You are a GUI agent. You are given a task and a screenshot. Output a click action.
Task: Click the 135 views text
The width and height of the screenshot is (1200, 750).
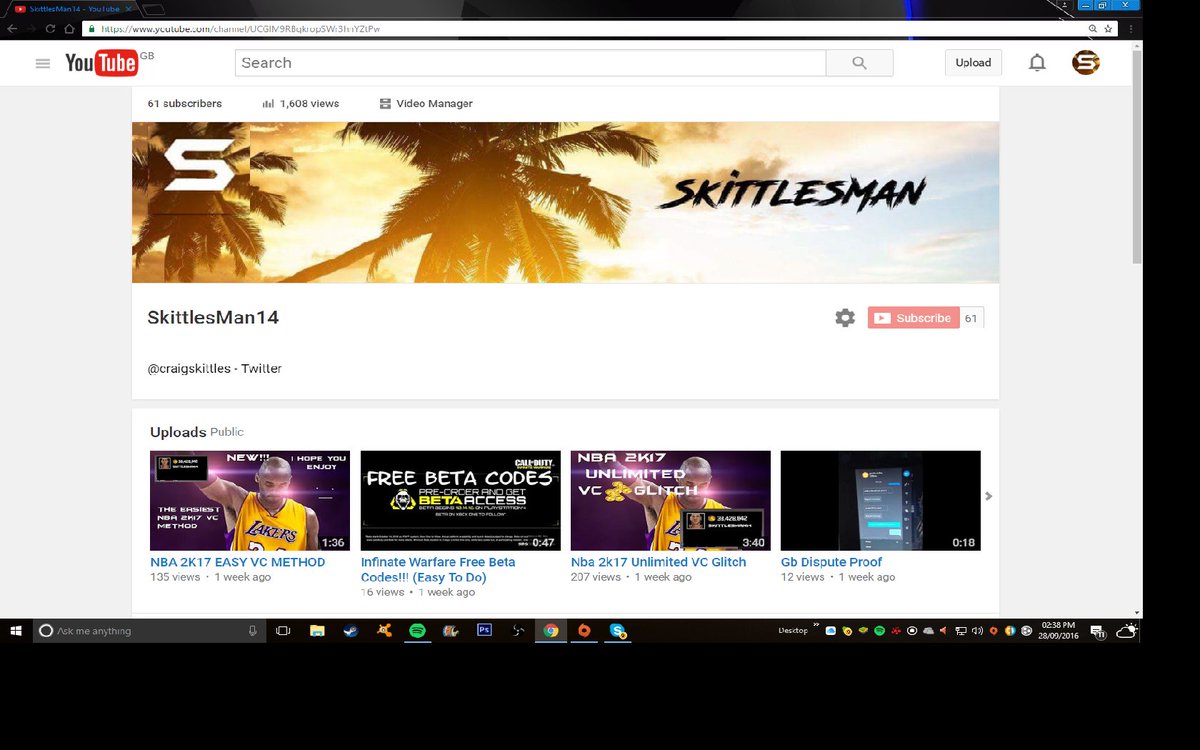(175, 577)
